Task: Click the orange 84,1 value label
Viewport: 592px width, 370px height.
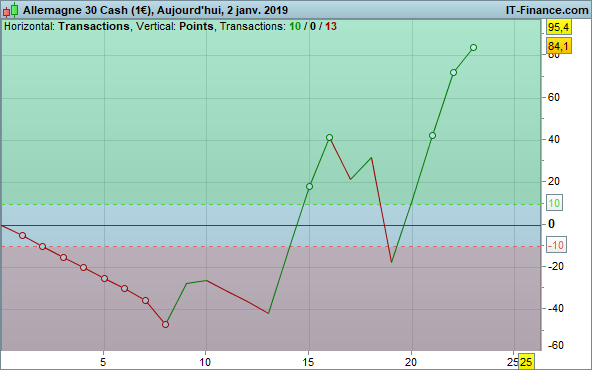Action: coord(559,46)
